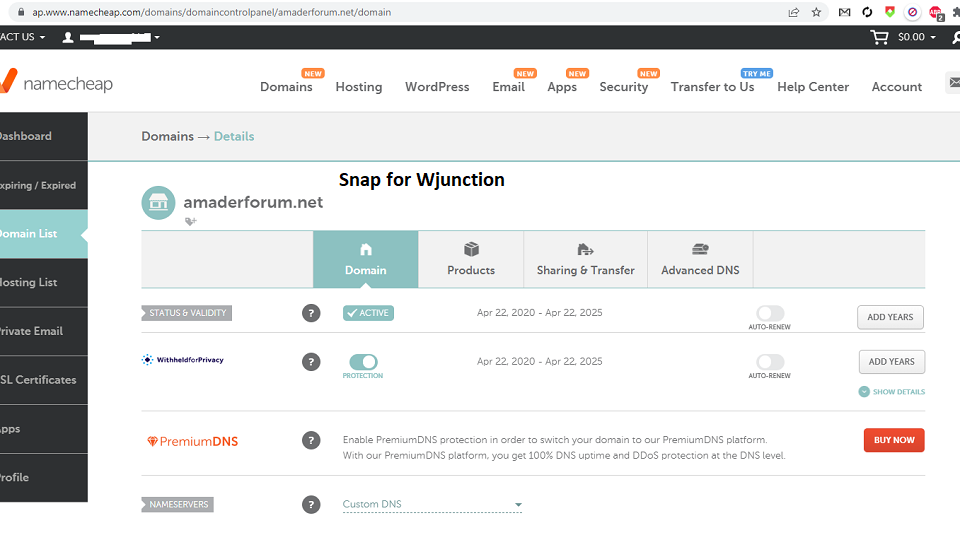This screenshot has height=535, width=960.
Task: Click the Status & Validity label
Action: [x=187, y=313]
